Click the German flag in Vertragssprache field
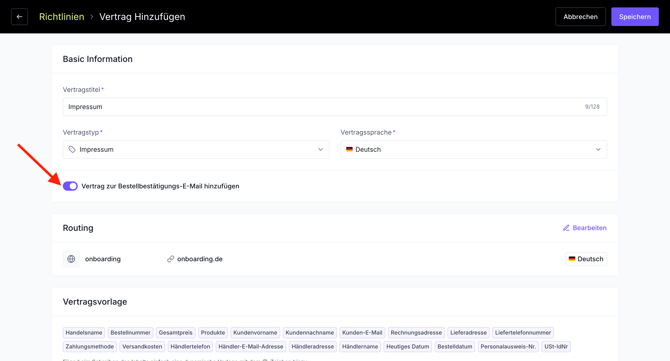The height and width of the screenshot is (361, 670). click(349, 150)
